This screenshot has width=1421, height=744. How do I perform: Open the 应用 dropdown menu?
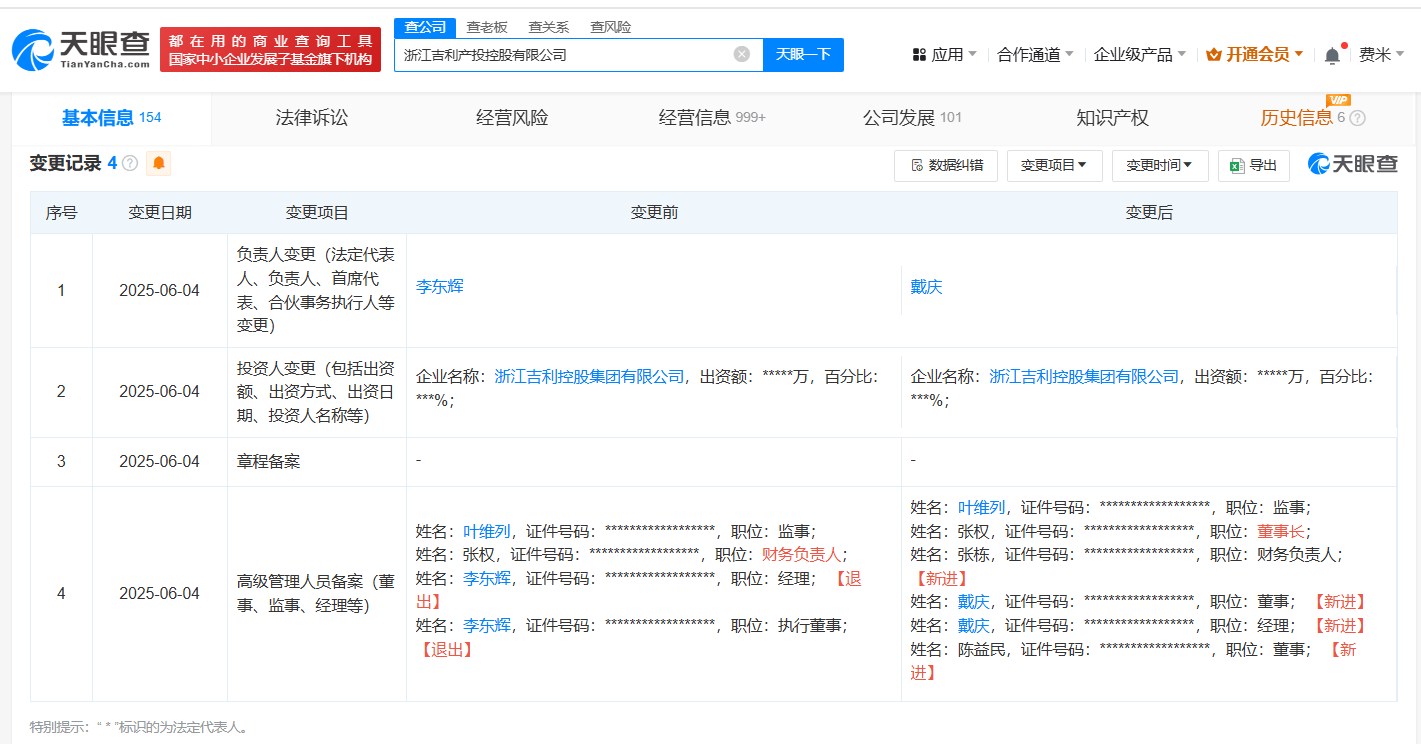(945, 55)
